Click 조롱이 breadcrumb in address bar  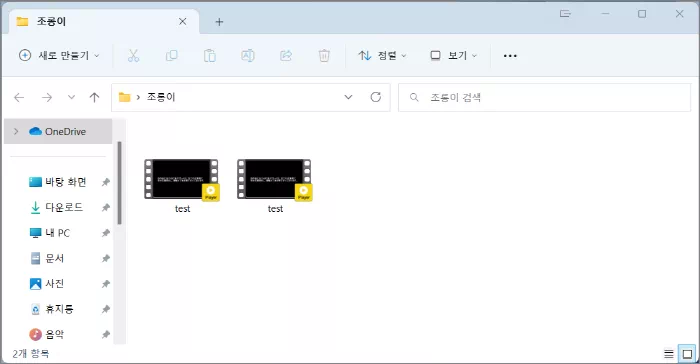pos(161,97)
